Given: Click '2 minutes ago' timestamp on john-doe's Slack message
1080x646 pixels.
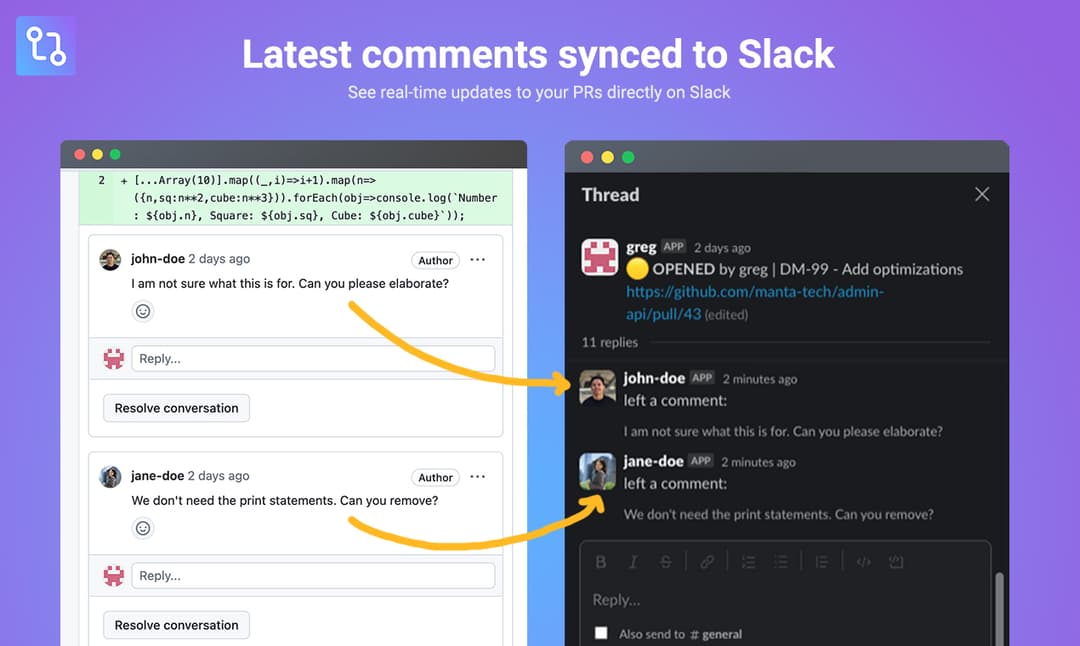Looking at the screenshot, I should point(760,379).
